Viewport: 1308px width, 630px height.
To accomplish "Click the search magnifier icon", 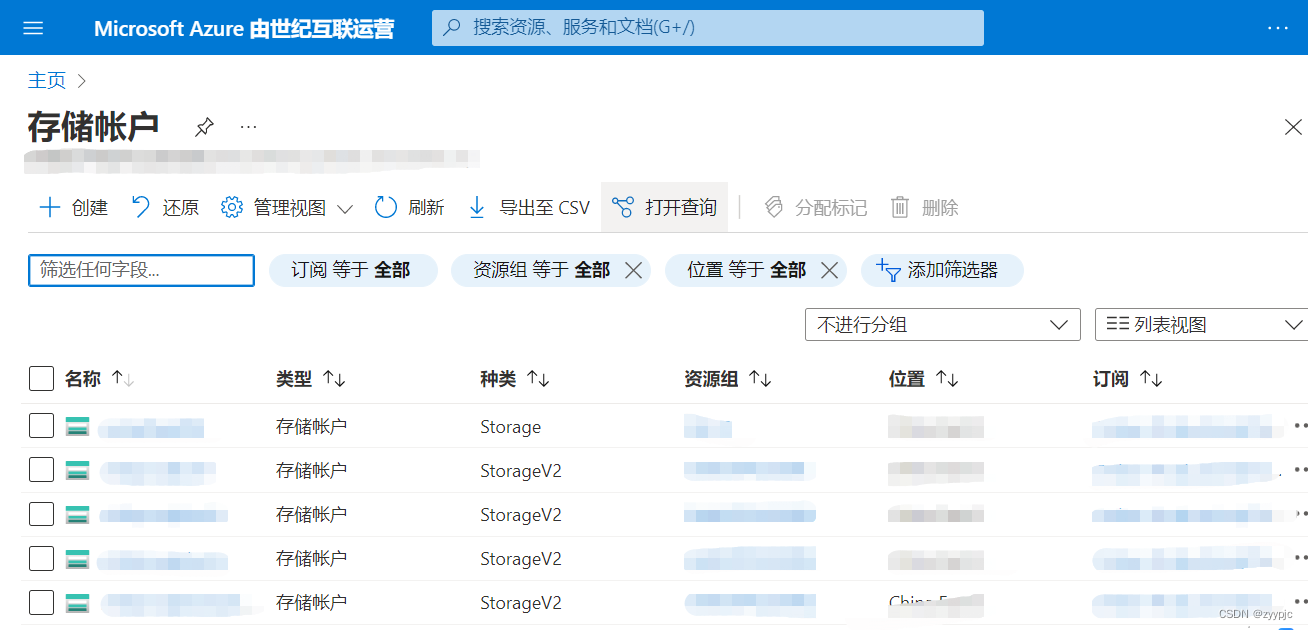I will click(452, 28).
